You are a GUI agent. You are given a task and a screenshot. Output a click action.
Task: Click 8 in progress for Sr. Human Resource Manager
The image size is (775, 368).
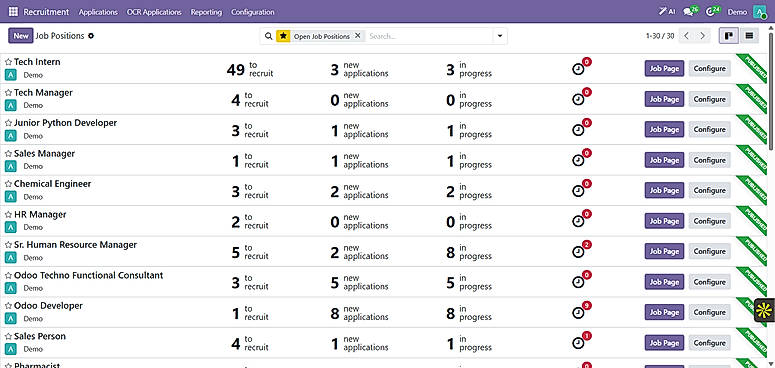[x=469, y=252]
